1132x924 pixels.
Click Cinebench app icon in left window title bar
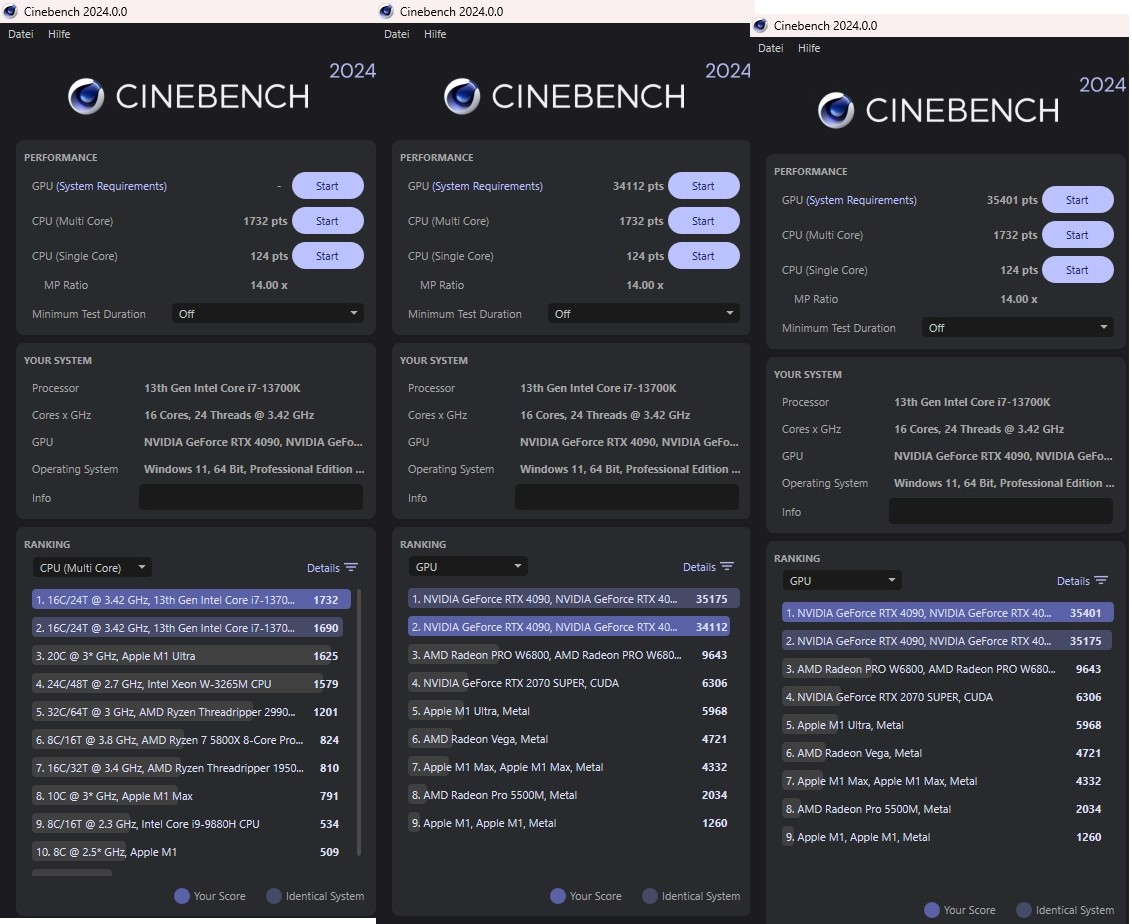click(x=10, y=11)
